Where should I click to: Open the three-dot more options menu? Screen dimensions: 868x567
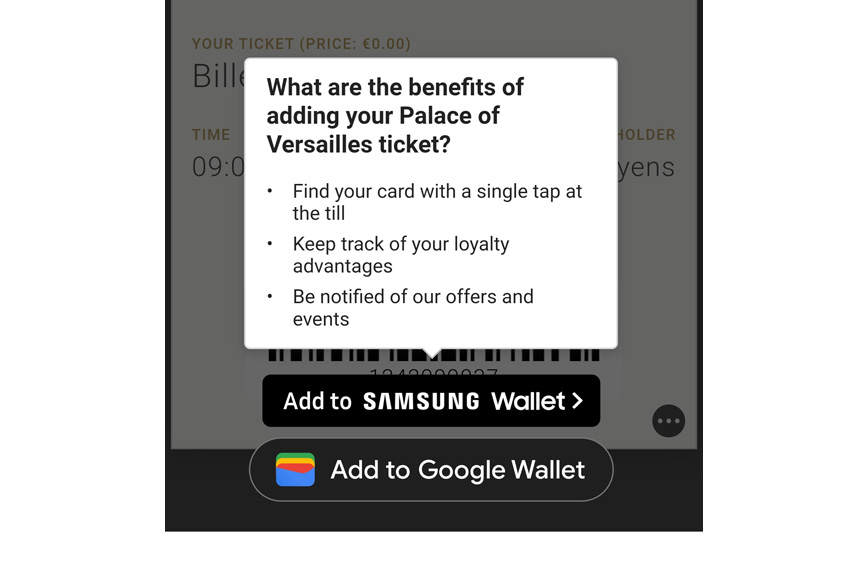(x=669, y=421)
